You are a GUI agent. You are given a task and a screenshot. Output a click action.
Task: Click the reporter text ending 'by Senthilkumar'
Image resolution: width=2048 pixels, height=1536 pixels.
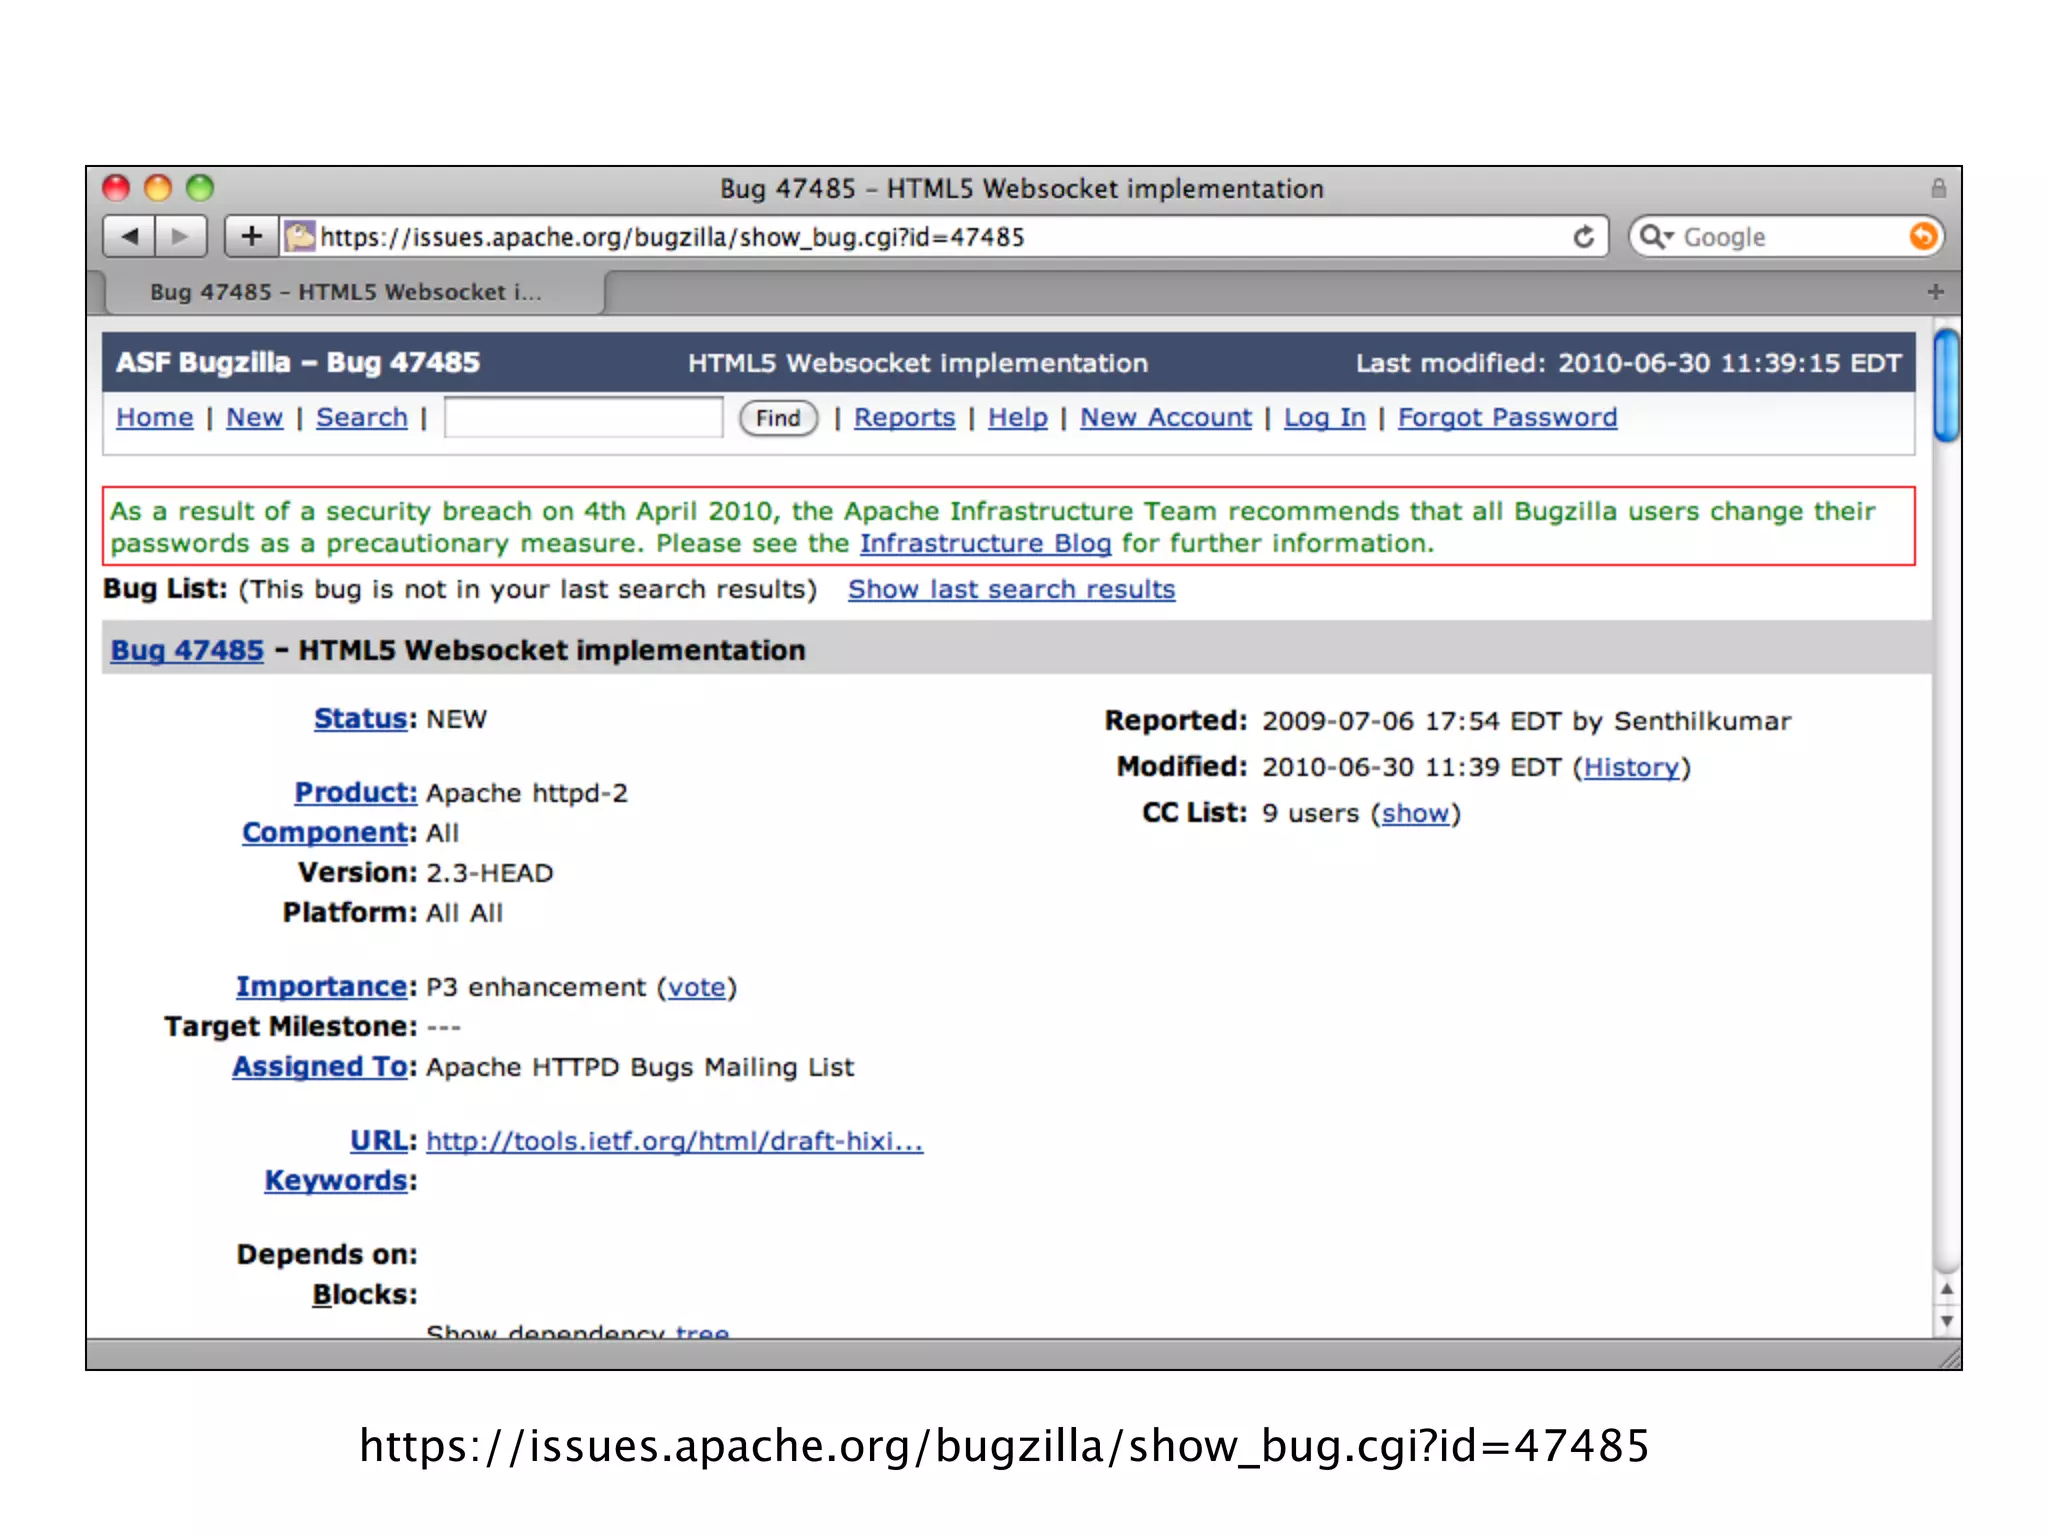(1526, 721)
